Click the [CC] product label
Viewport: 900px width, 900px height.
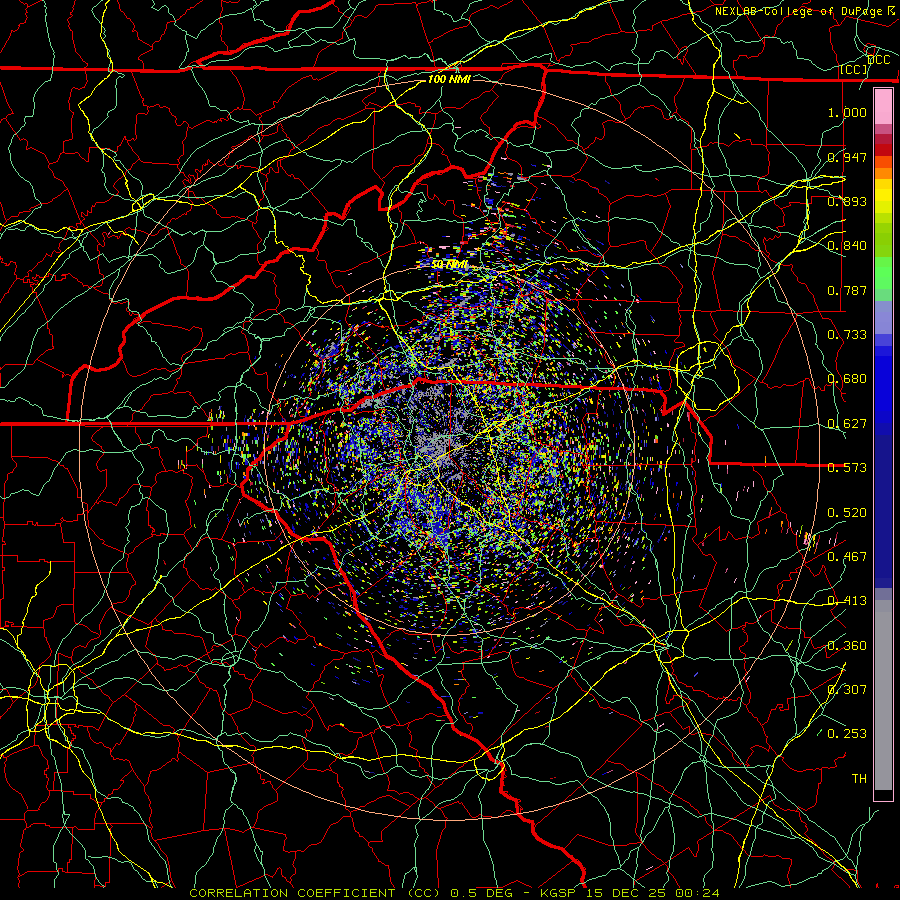(x=854, y=70)
